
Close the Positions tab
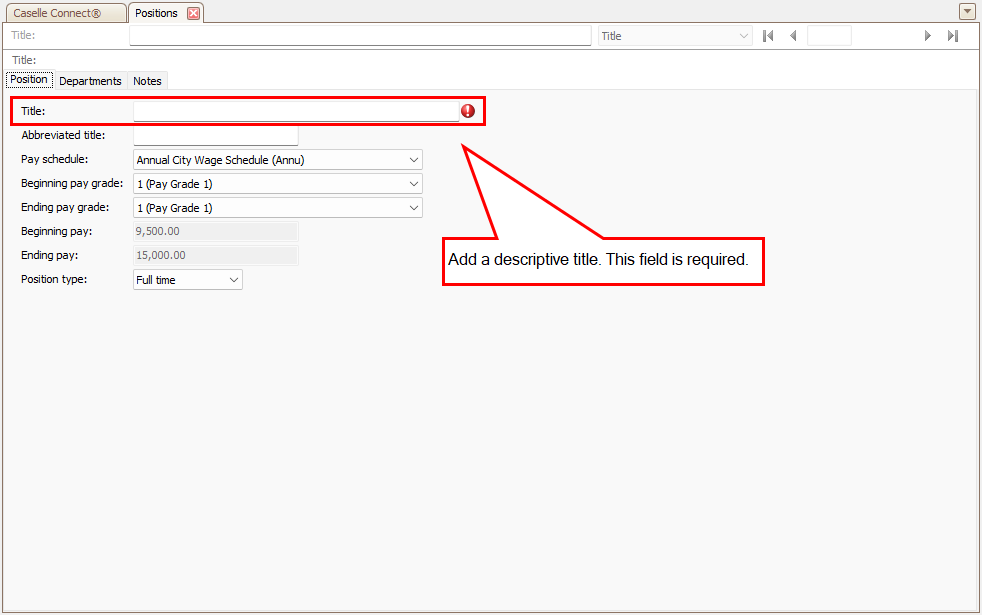pyautogui.click(x=194, y=13)
